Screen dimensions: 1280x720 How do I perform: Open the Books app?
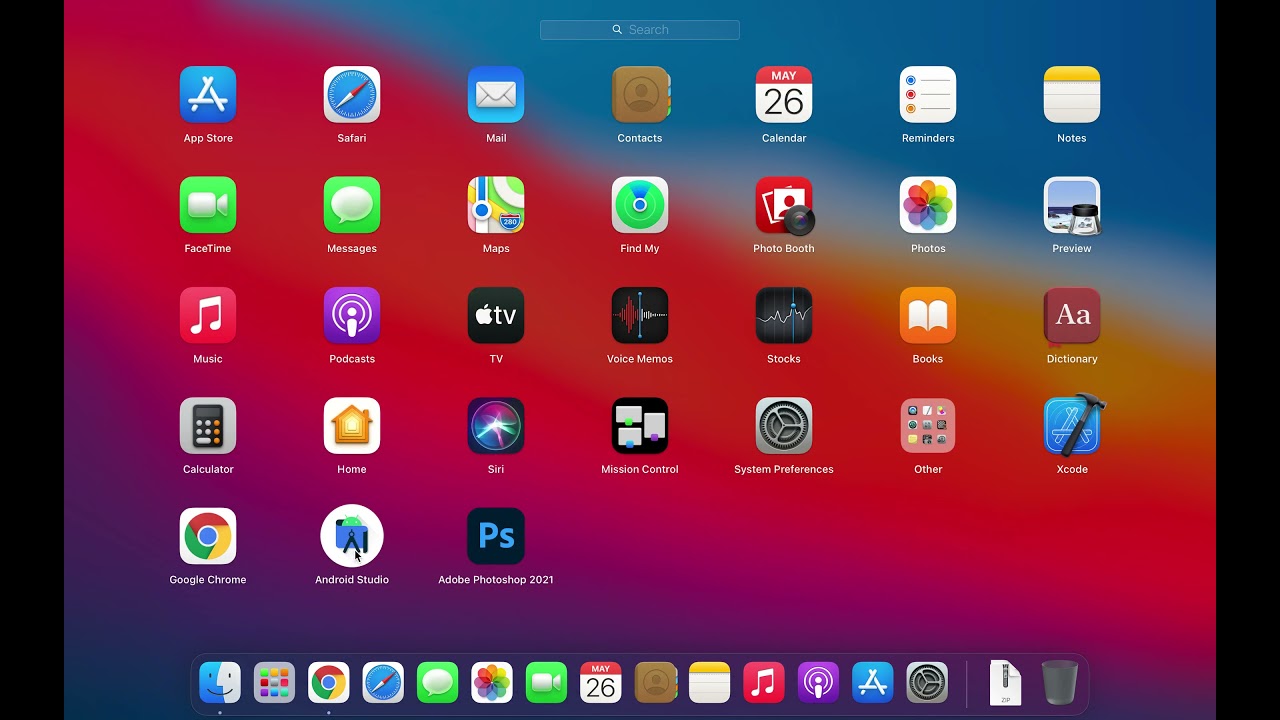point(928,315)
